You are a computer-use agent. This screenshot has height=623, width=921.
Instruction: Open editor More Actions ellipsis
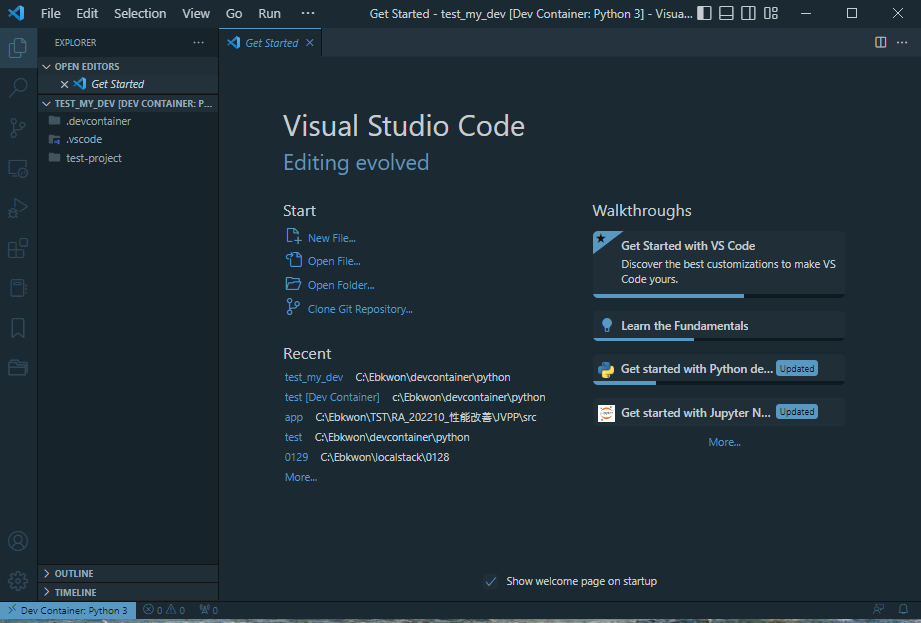[902, 42]
